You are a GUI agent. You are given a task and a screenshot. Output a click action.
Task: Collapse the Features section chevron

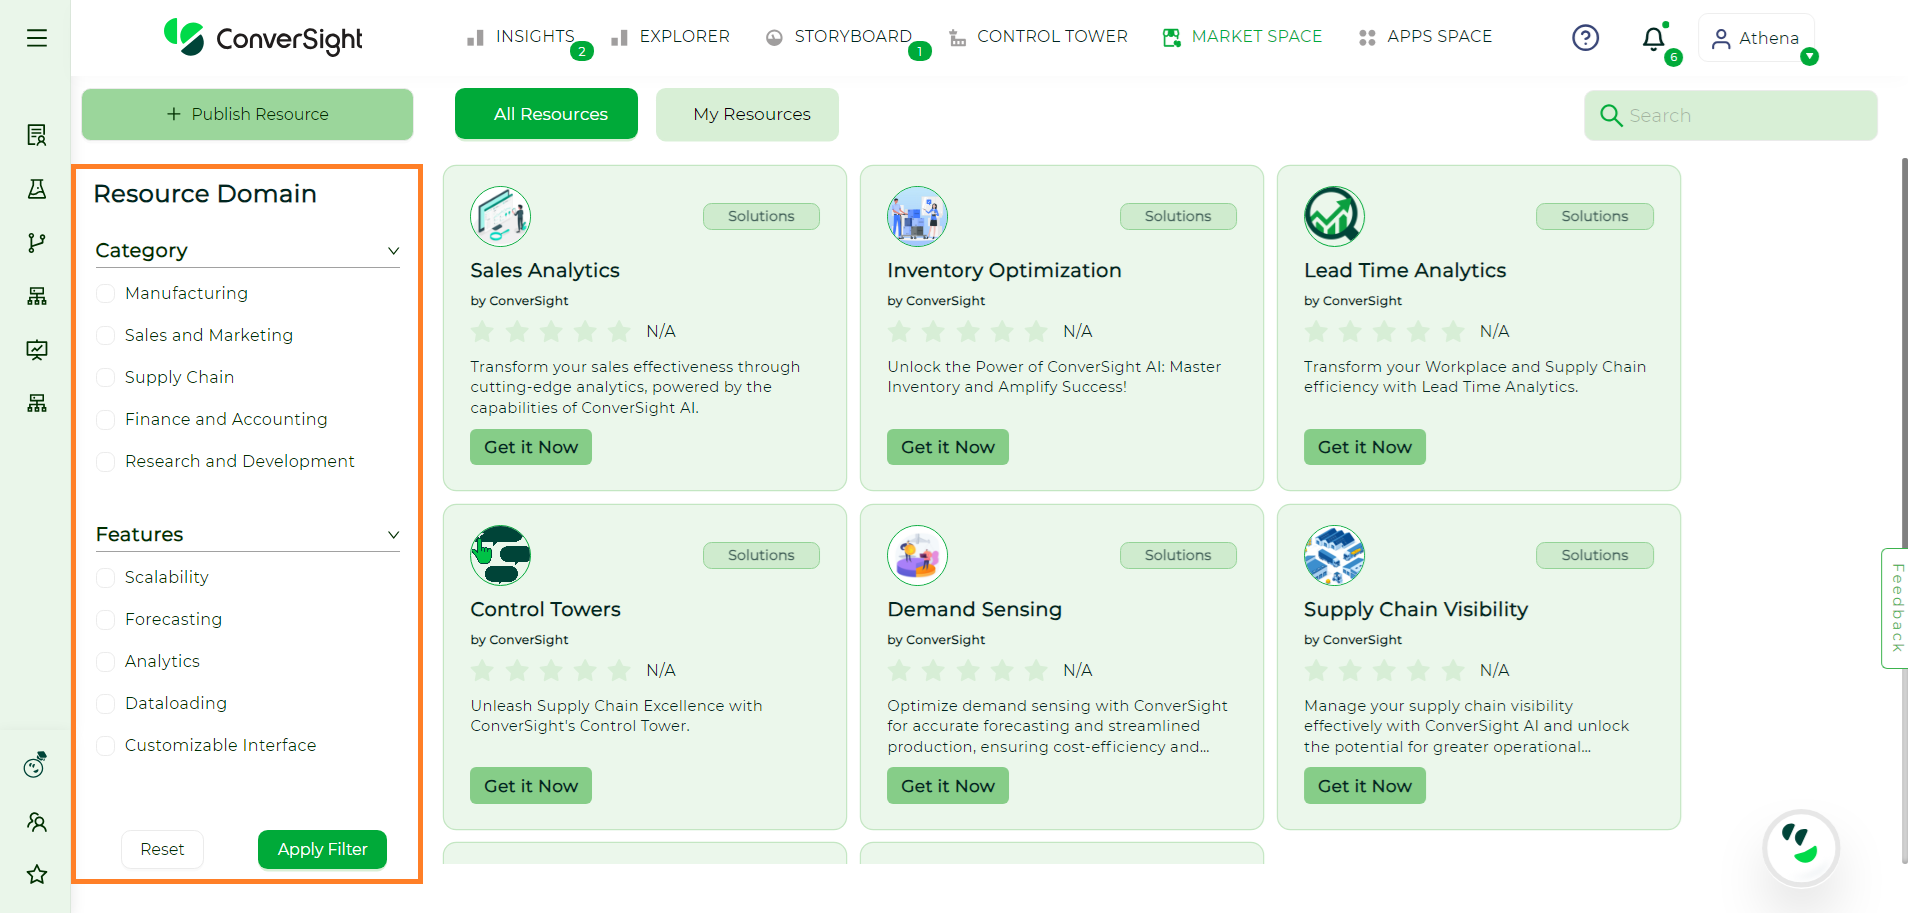[393, 535]
